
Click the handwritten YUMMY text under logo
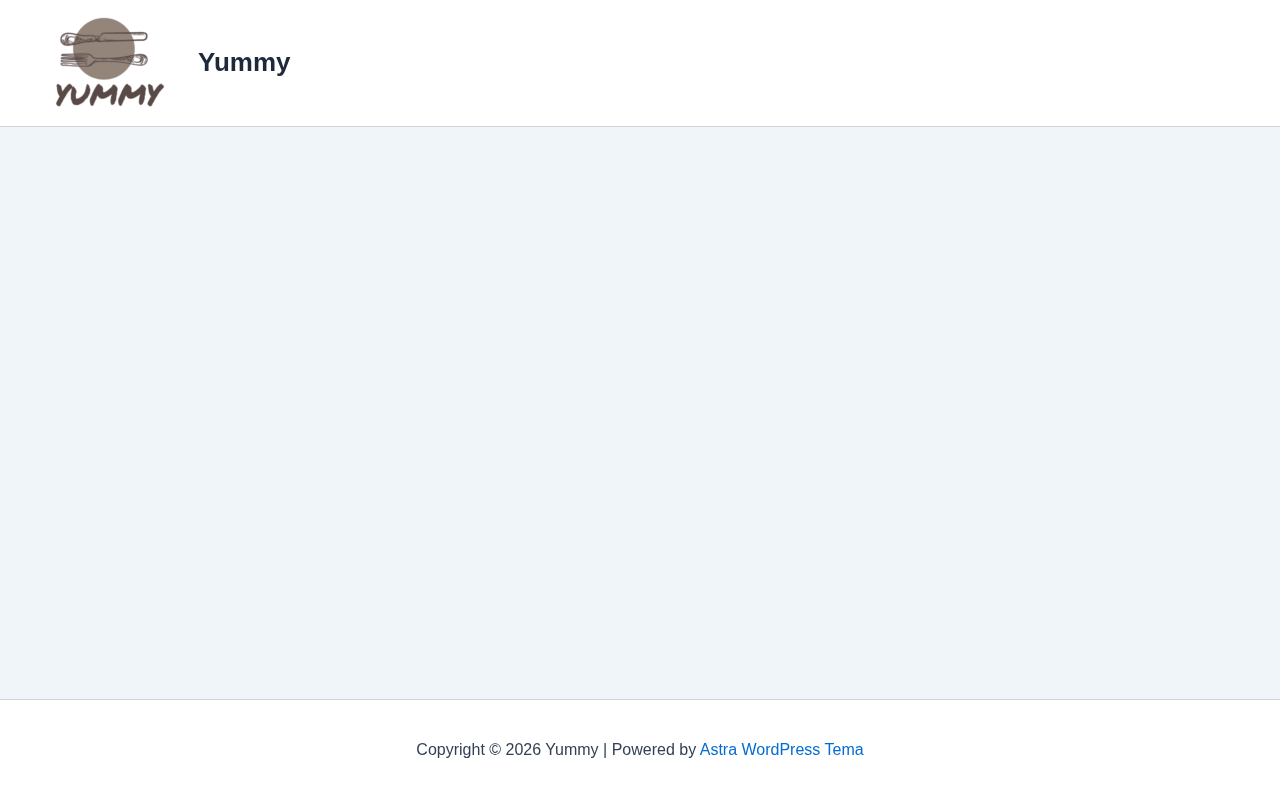click(x=110, y=94)
